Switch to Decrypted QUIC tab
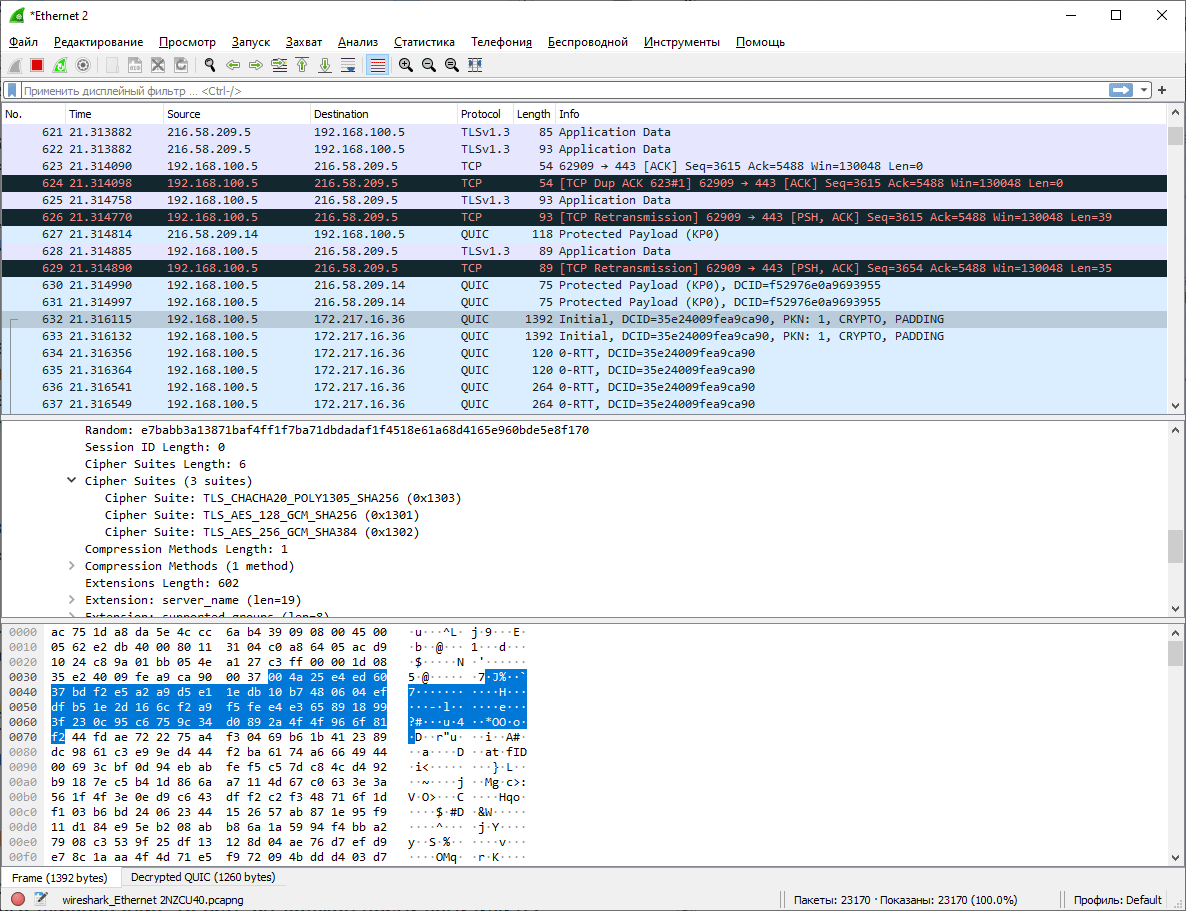Image resolution: width=1186 pixels, height=911 pixels. tap(203, 877)
